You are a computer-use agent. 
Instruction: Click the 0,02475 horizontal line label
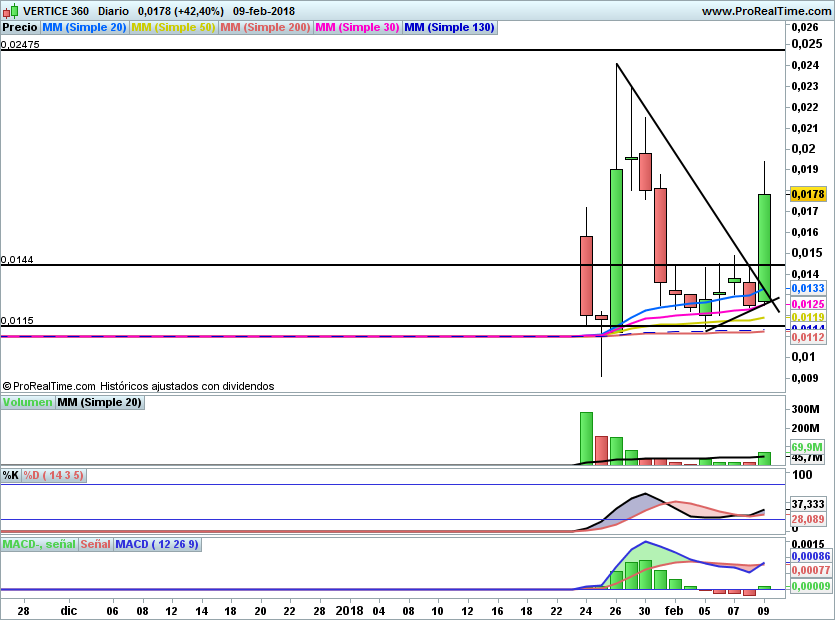coord(20,44)
